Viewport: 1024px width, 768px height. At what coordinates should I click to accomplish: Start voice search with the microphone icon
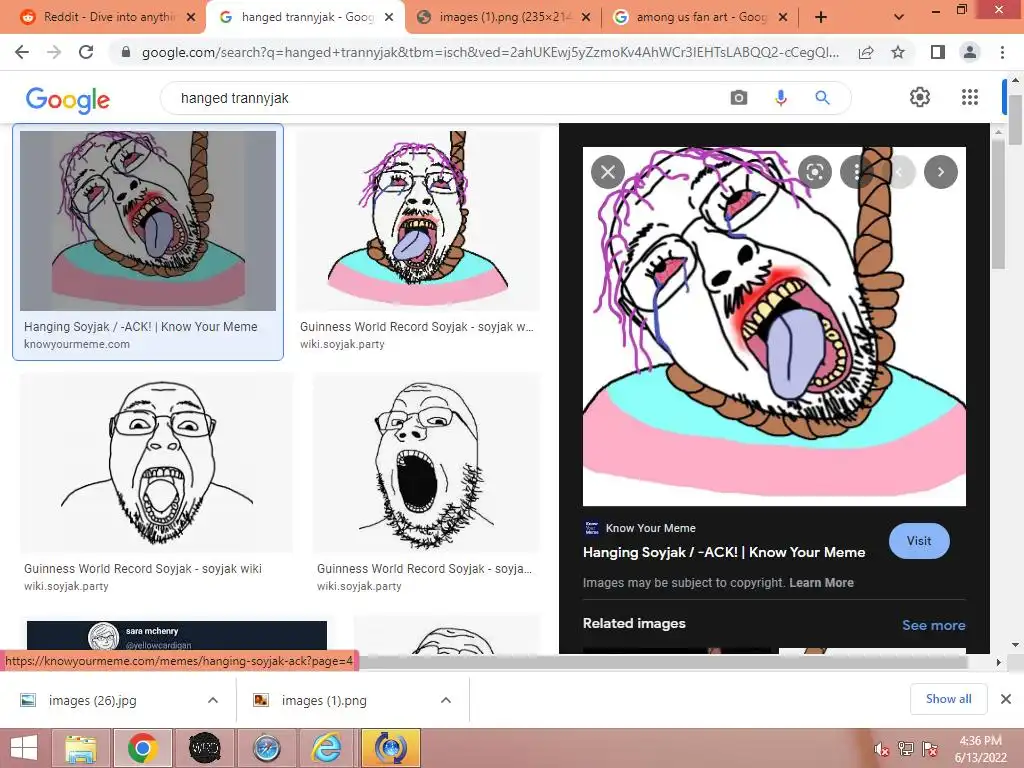pyautogui.click(x=780, y=98)
